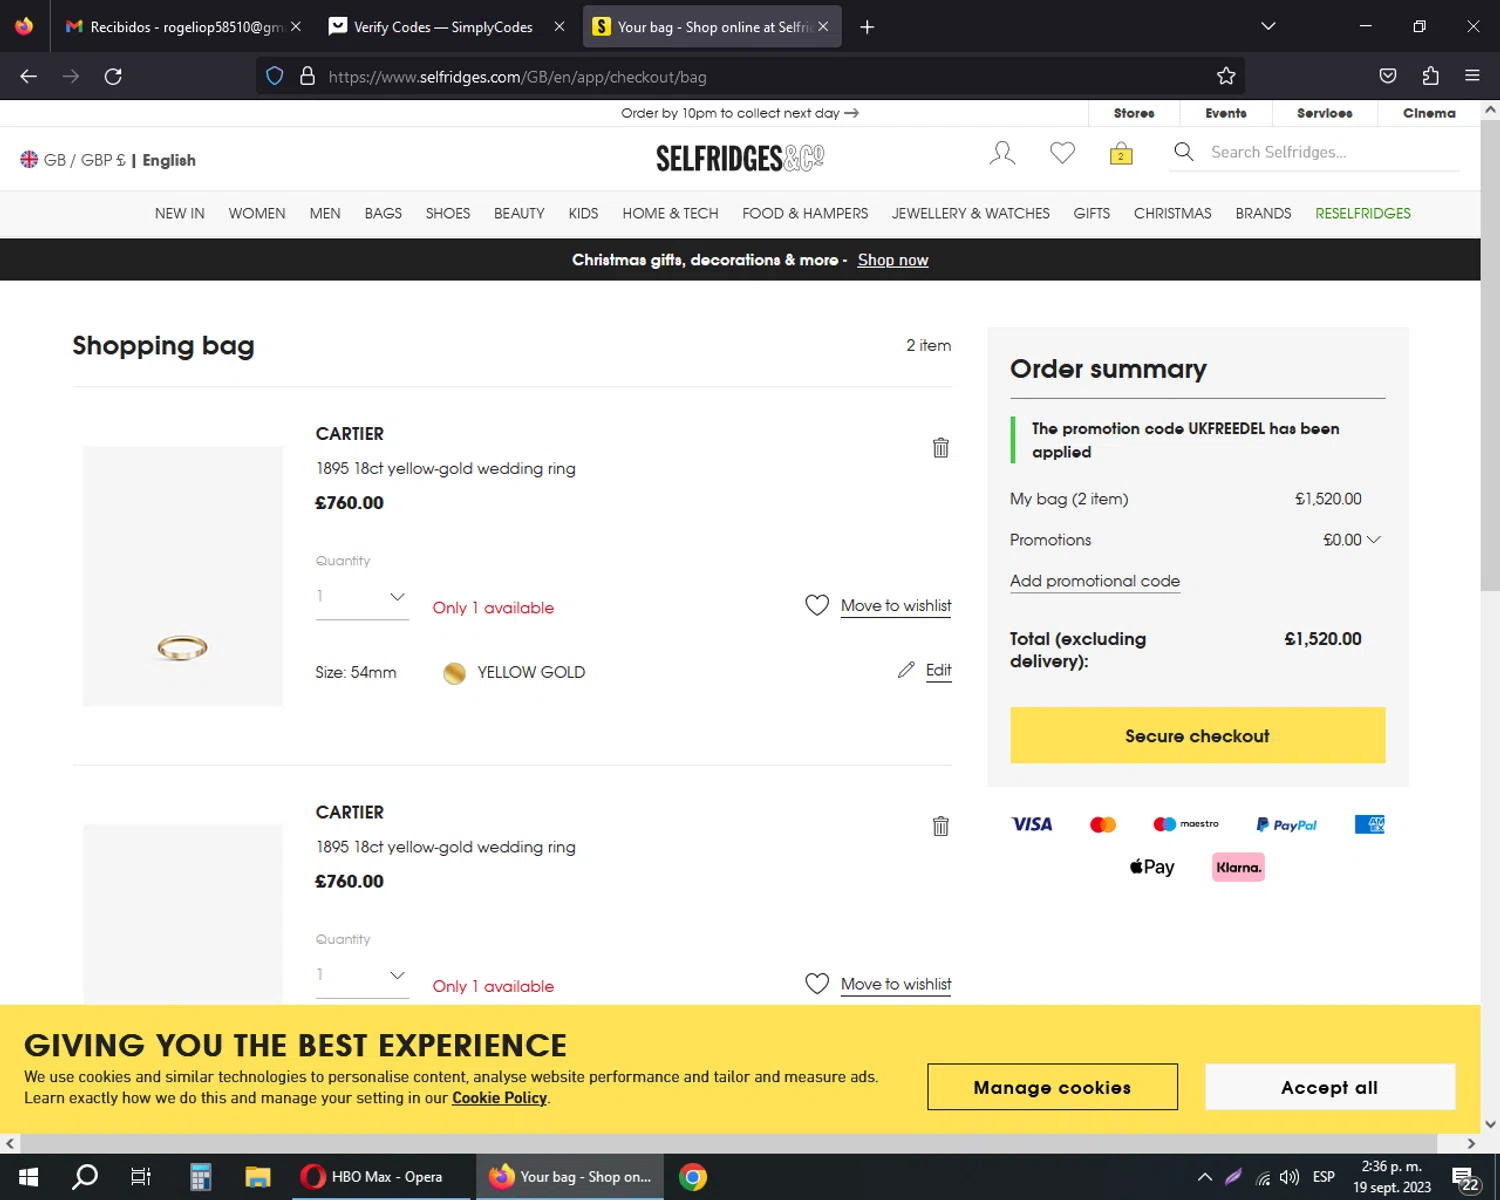The height and width of the screenshot is (1200, 1500).
Task: Click heart icon for first ring wishlist
Action: coord(817,605)
